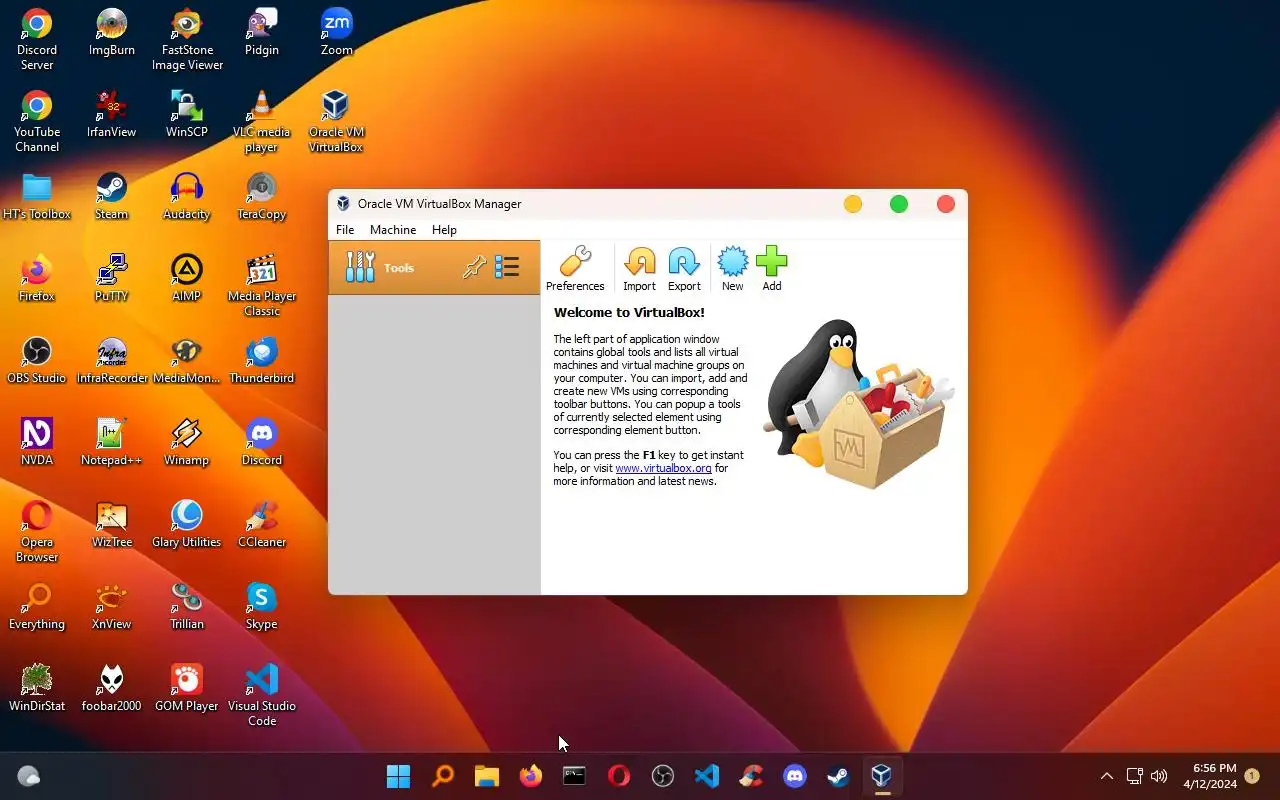
Task: Select the IrfanView desktop icon
Action: 111,114
